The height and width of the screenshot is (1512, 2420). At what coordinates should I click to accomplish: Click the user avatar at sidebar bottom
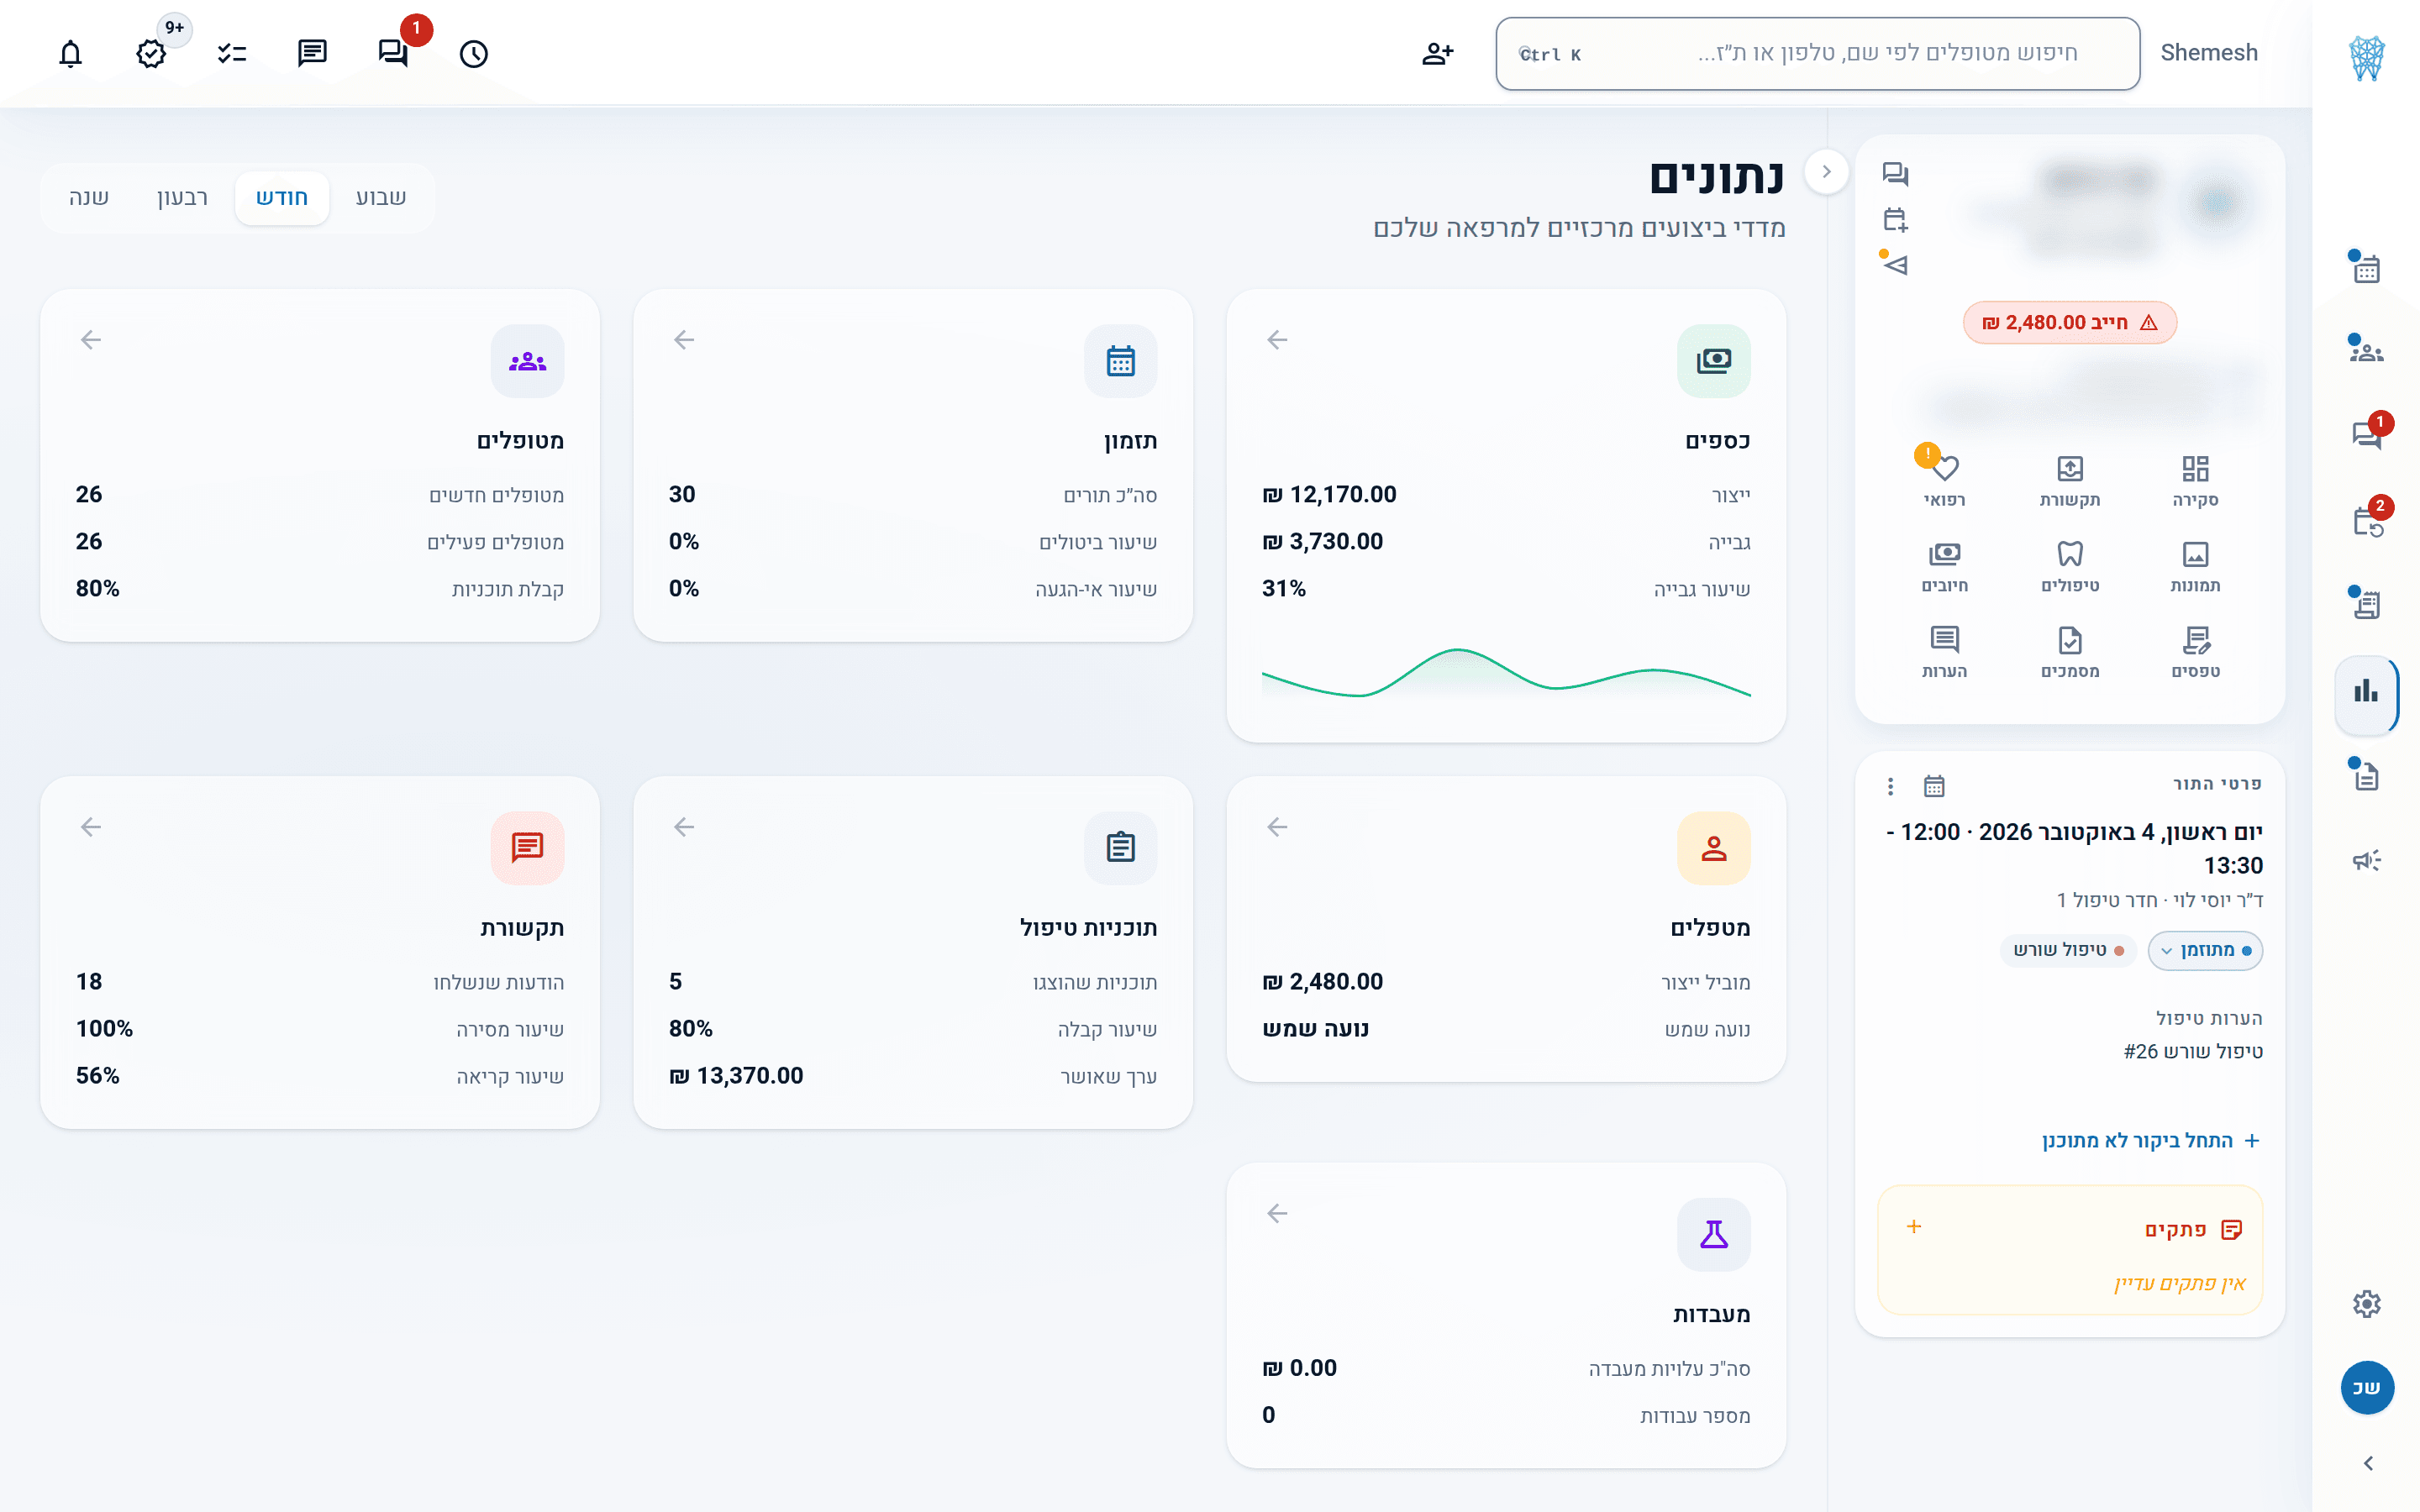[x=2366, y=1387]
